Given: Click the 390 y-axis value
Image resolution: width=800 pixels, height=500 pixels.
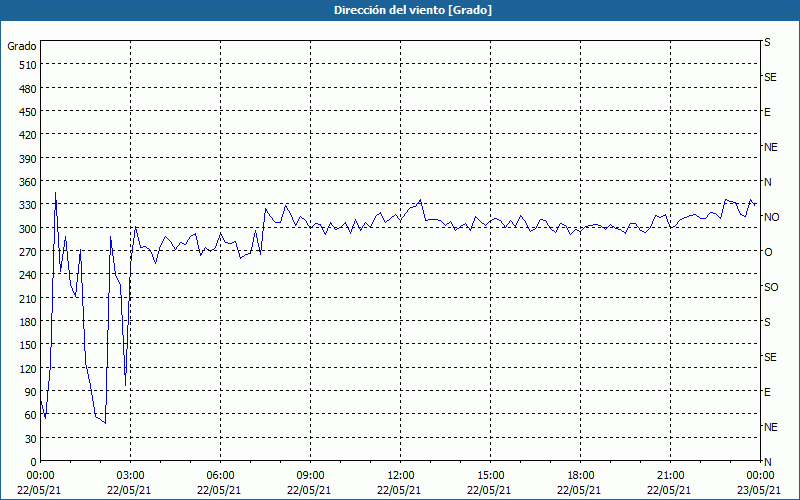Looking at the screenshot, I should click(x=28, y=159).
